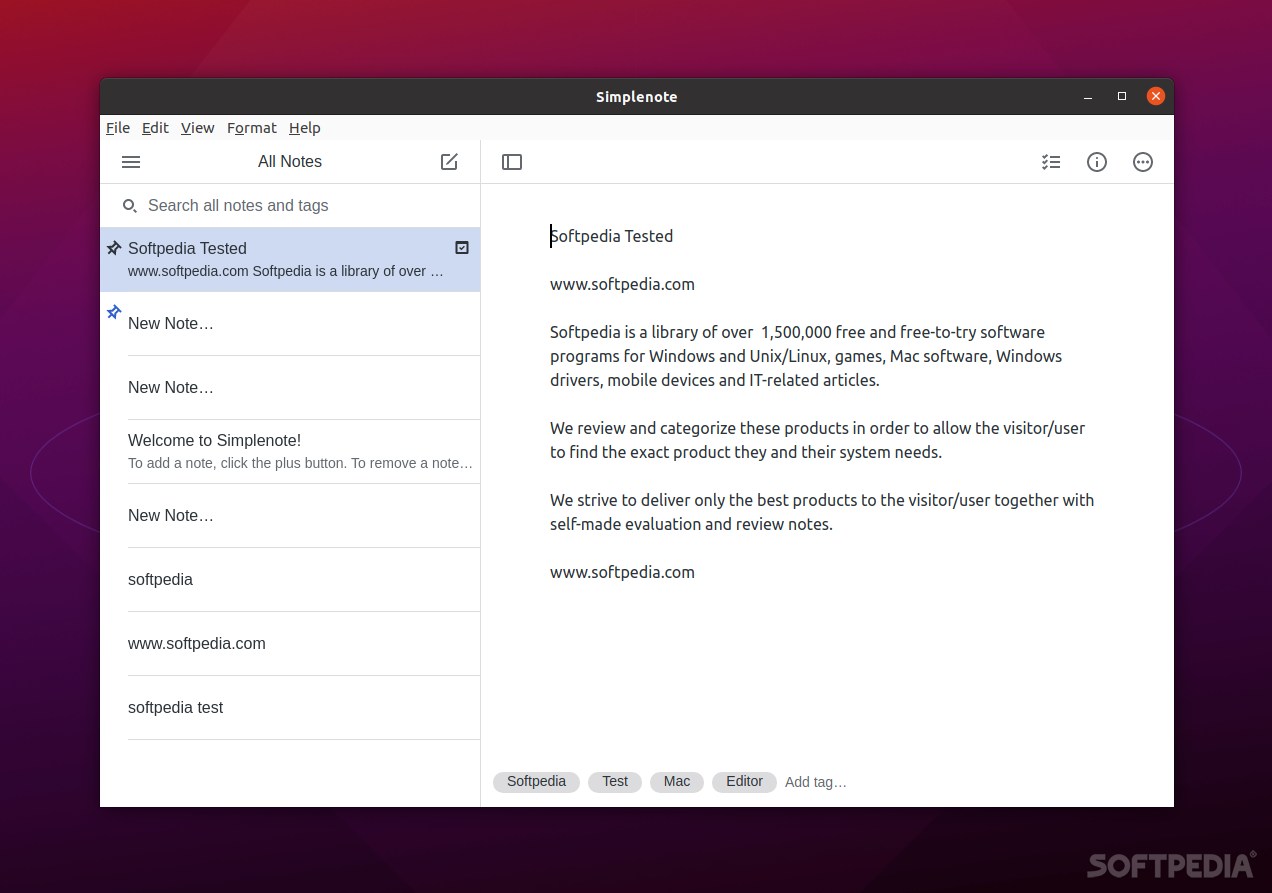The image size is (1272, 893).
Task: Open the Help menu
Action: [305, 128]
